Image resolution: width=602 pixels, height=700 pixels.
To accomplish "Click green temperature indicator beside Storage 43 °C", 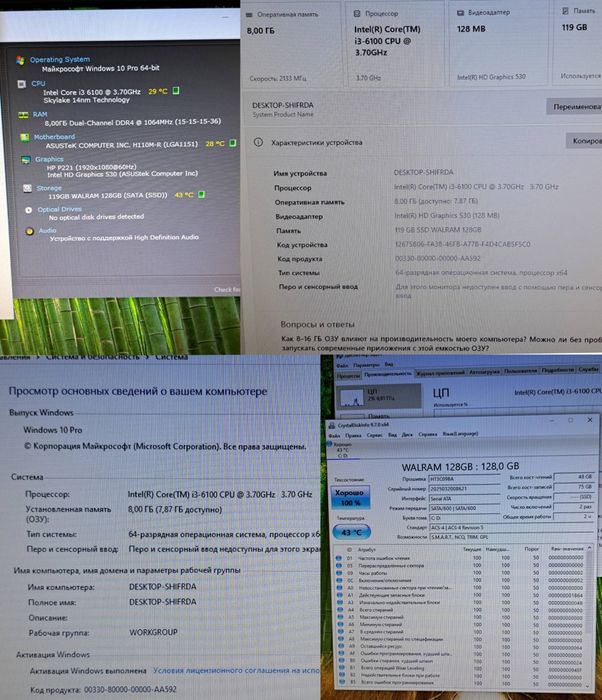I will click(201, 194).
